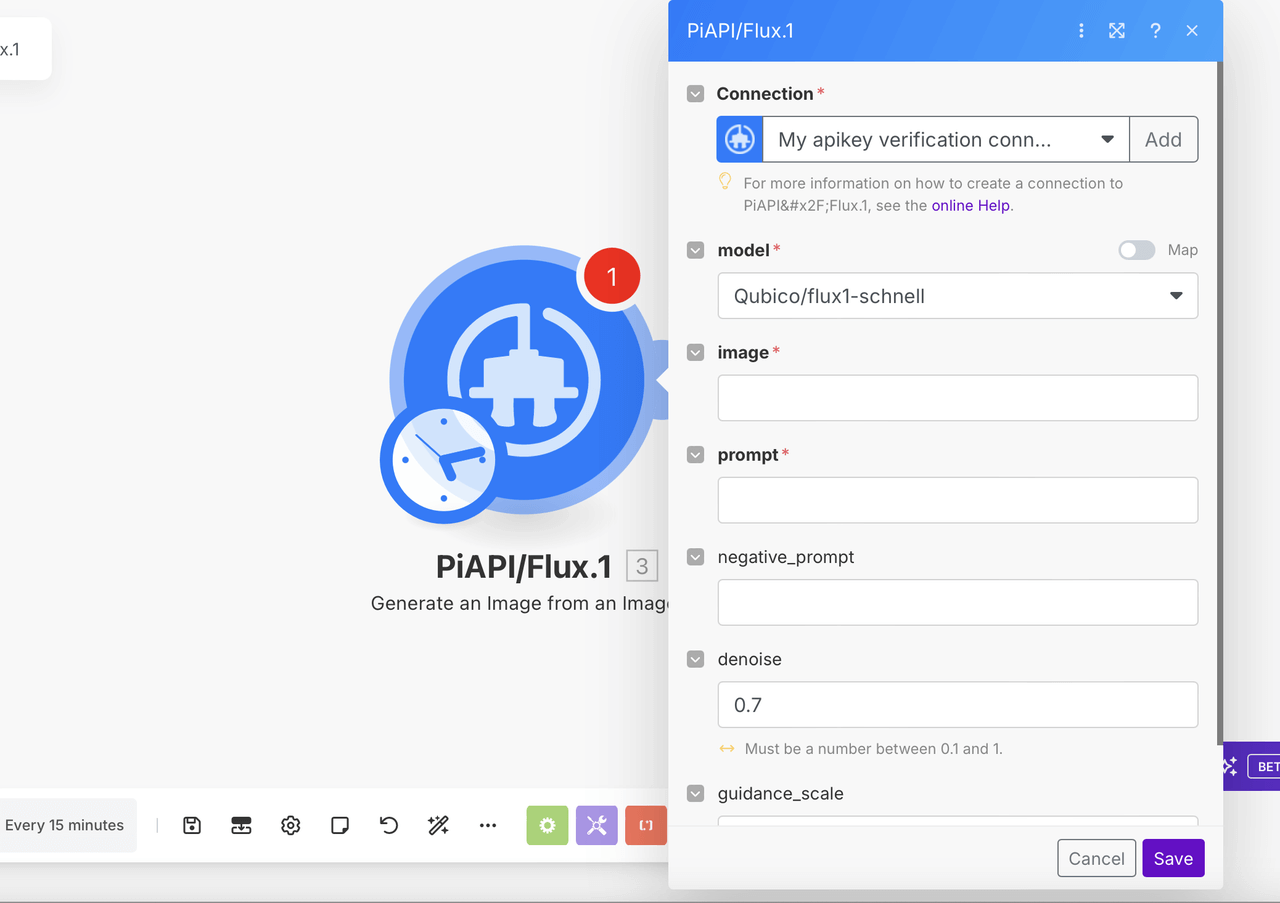Viewport: 1280px width, 903px height.
Task: Click the online Help link
Action: pos(969,205)
